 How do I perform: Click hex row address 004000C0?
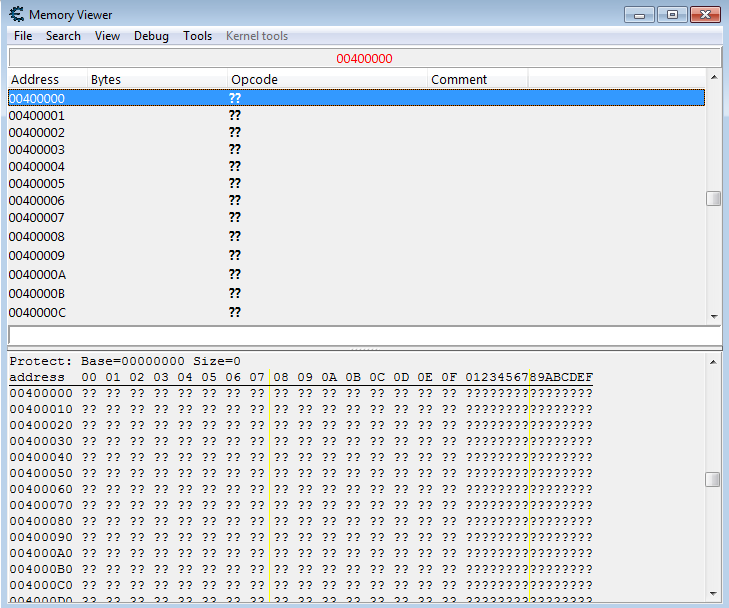tap(41, 585)
